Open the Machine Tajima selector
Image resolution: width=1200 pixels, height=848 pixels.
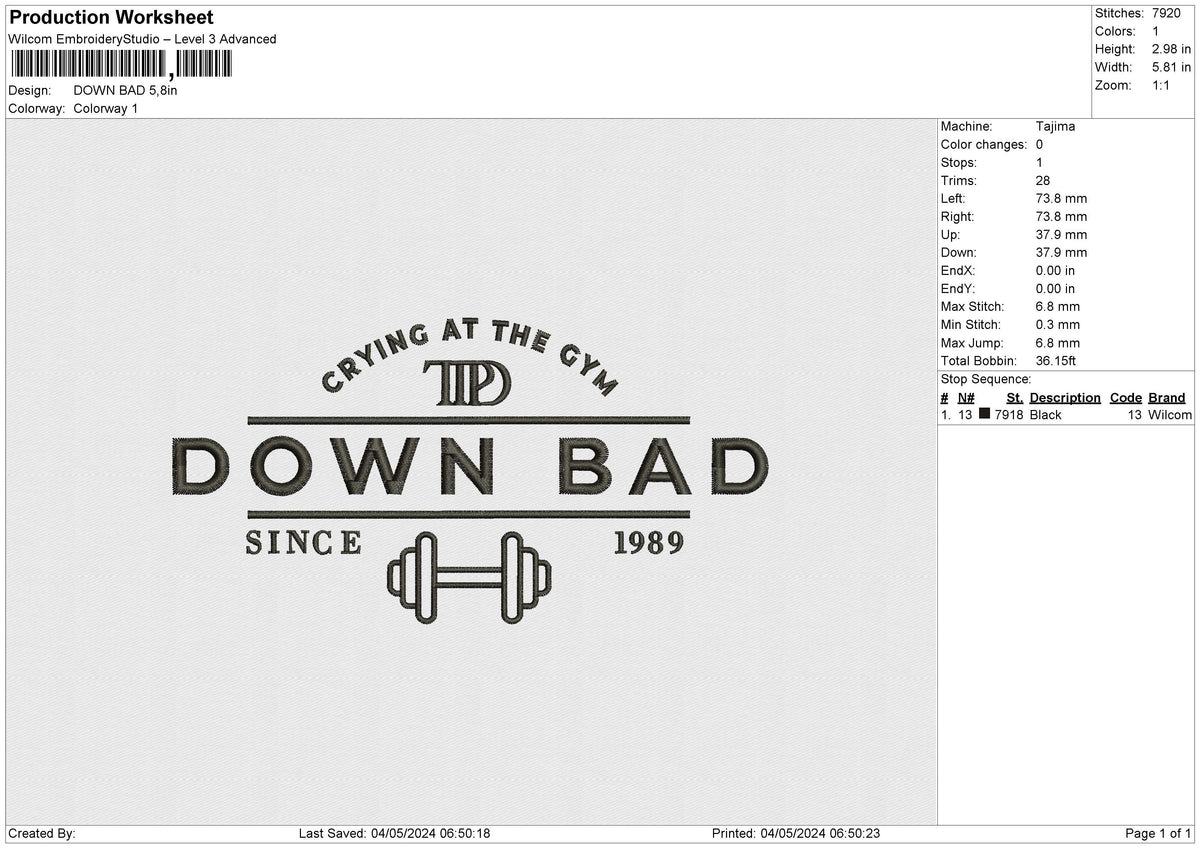(1058, 126)
